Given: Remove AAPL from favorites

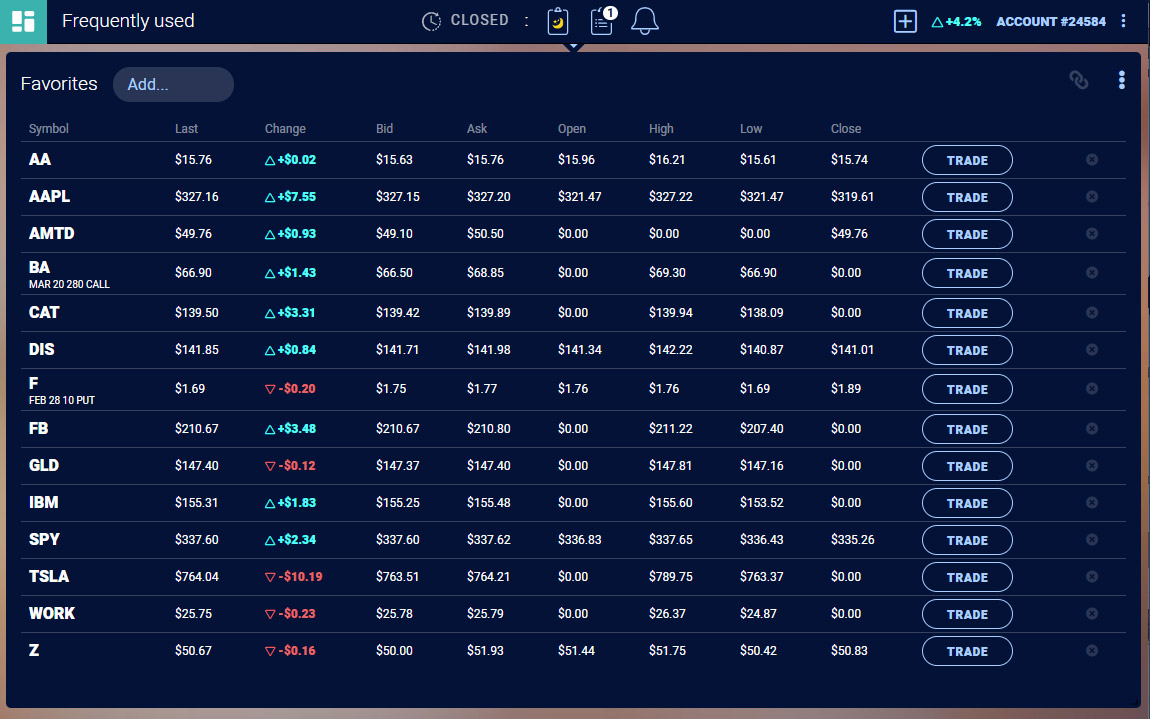Looking at the screenshot, I should tap(1092, 197).
